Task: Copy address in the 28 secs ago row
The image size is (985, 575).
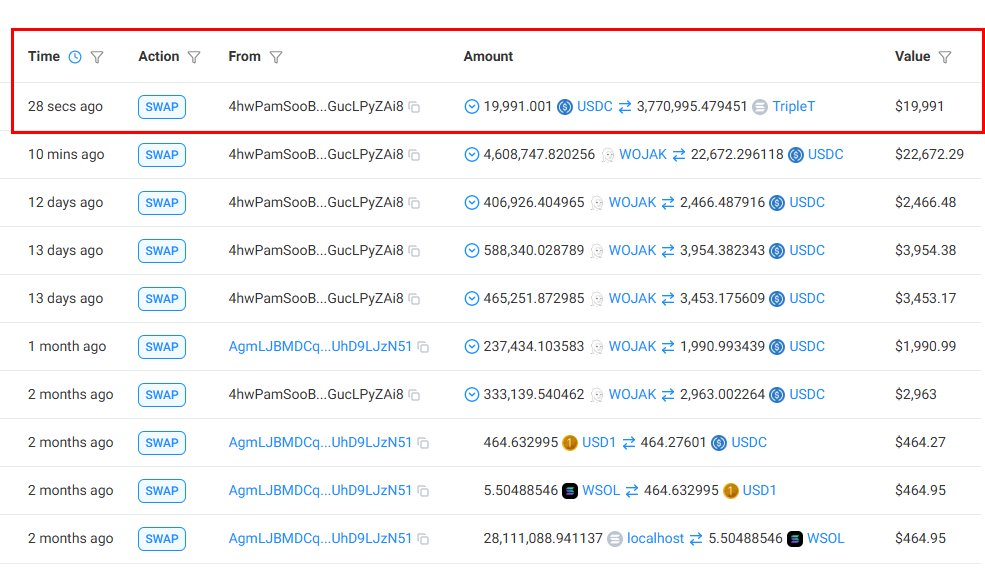Action: tap(414, 107)
